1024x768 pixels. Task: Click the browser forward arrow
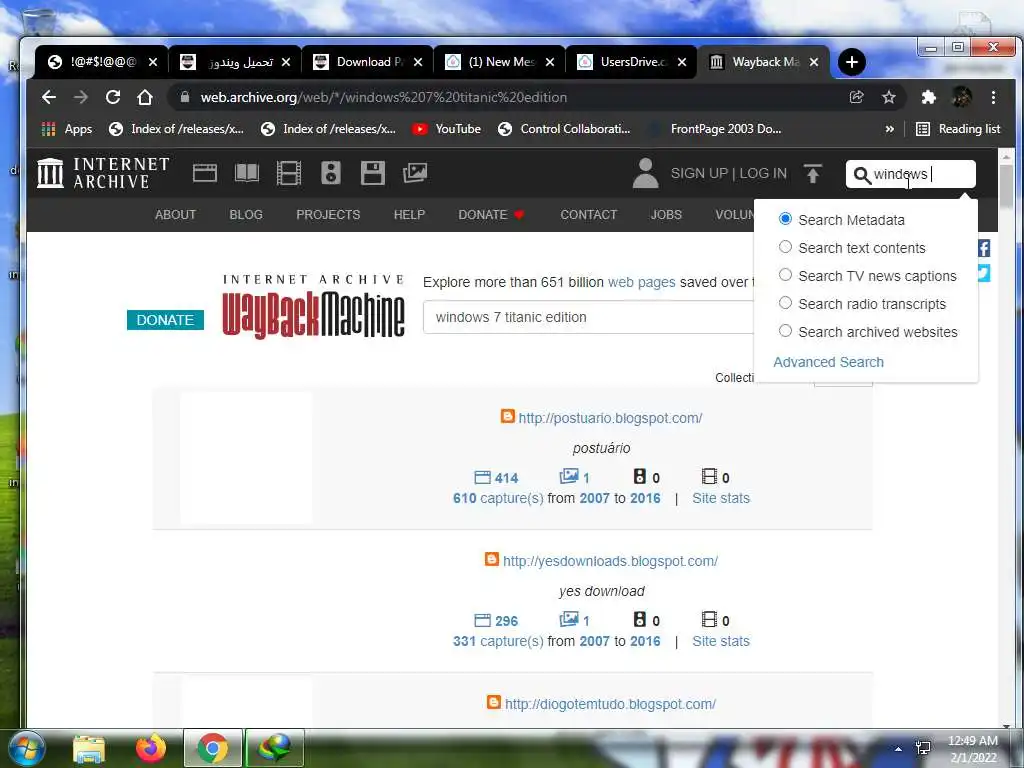click(x=81, y=97)
